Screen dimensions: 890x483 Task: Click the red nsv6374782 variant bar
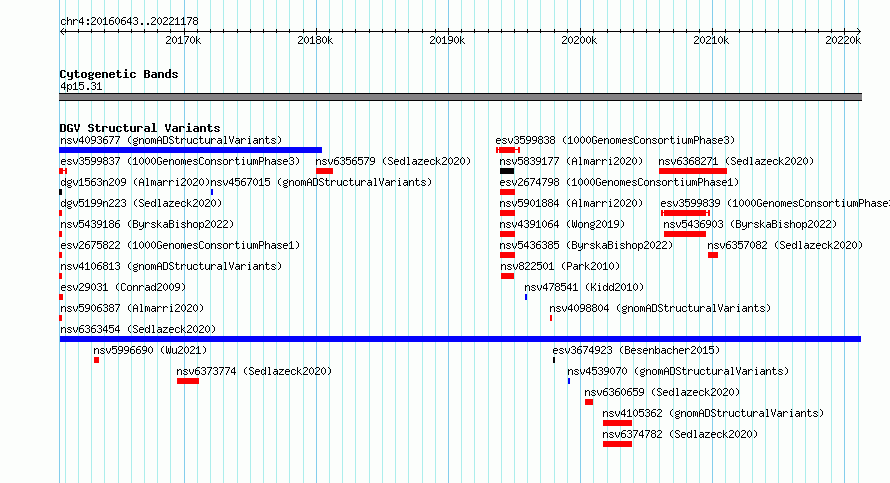click(x=618, y=444)
